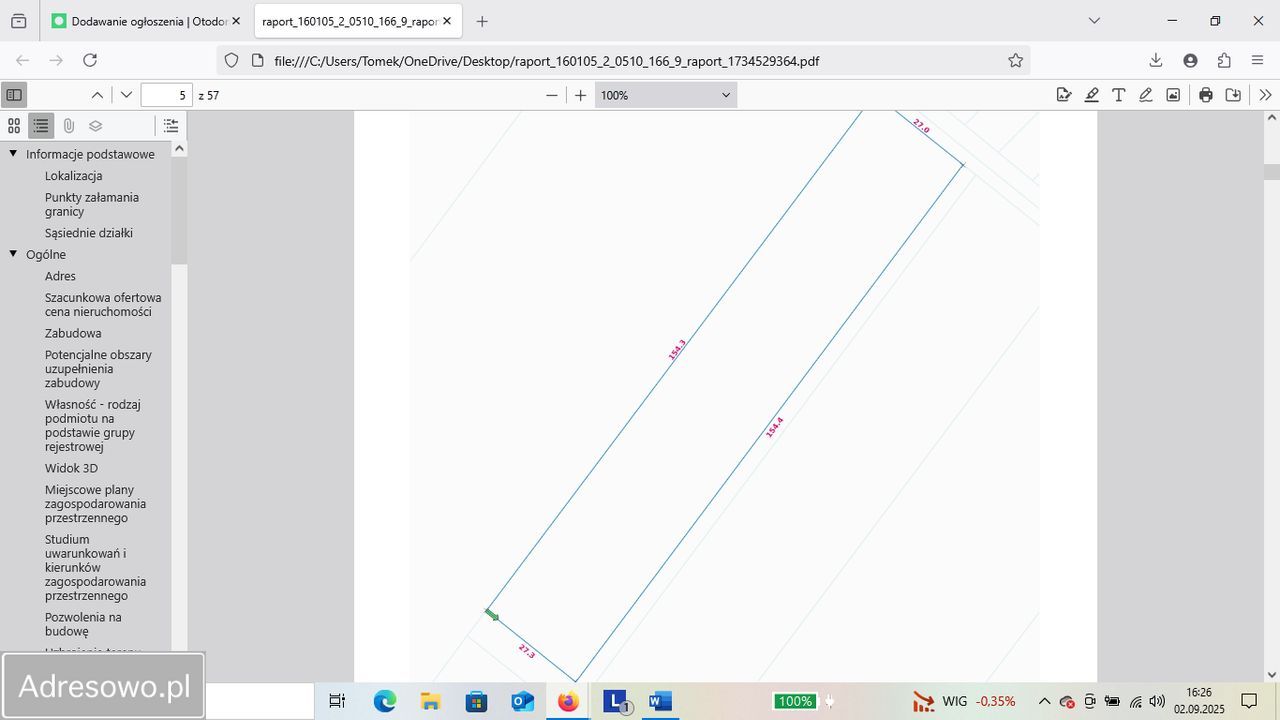The height and width of the screenshot is (720, 1280).
Task: Print the PDF document
Action: (1206, 95)
